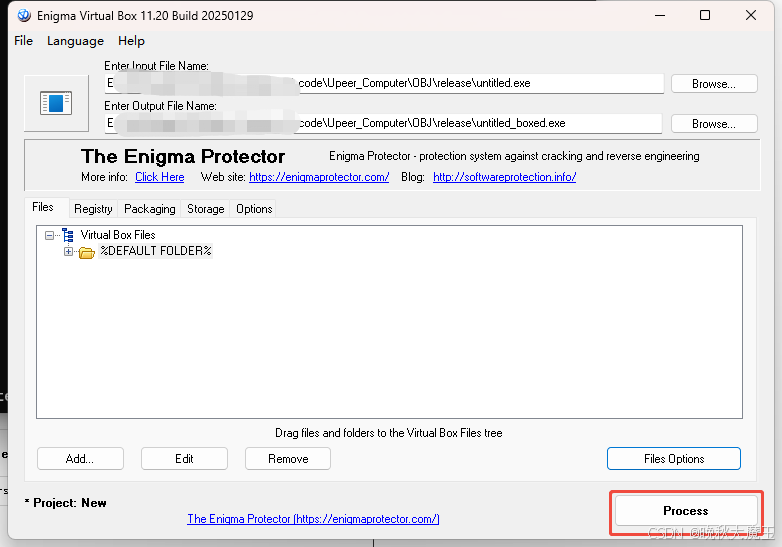This screenshot has height=547, width=782.
Task: Switch to the Packaging tab
Action: (x=150, y=209)
